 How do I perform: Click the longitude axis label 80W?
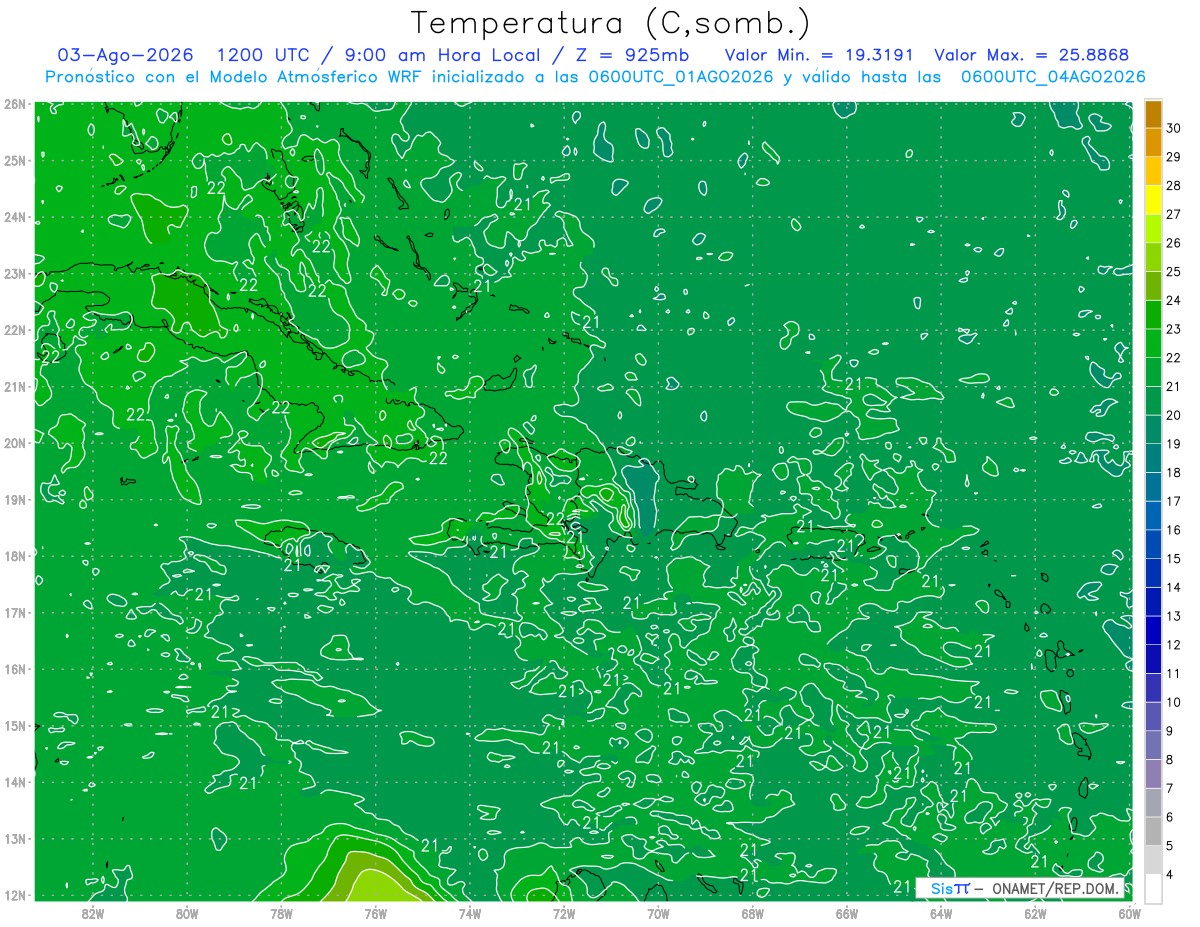[x=187, y=912]
